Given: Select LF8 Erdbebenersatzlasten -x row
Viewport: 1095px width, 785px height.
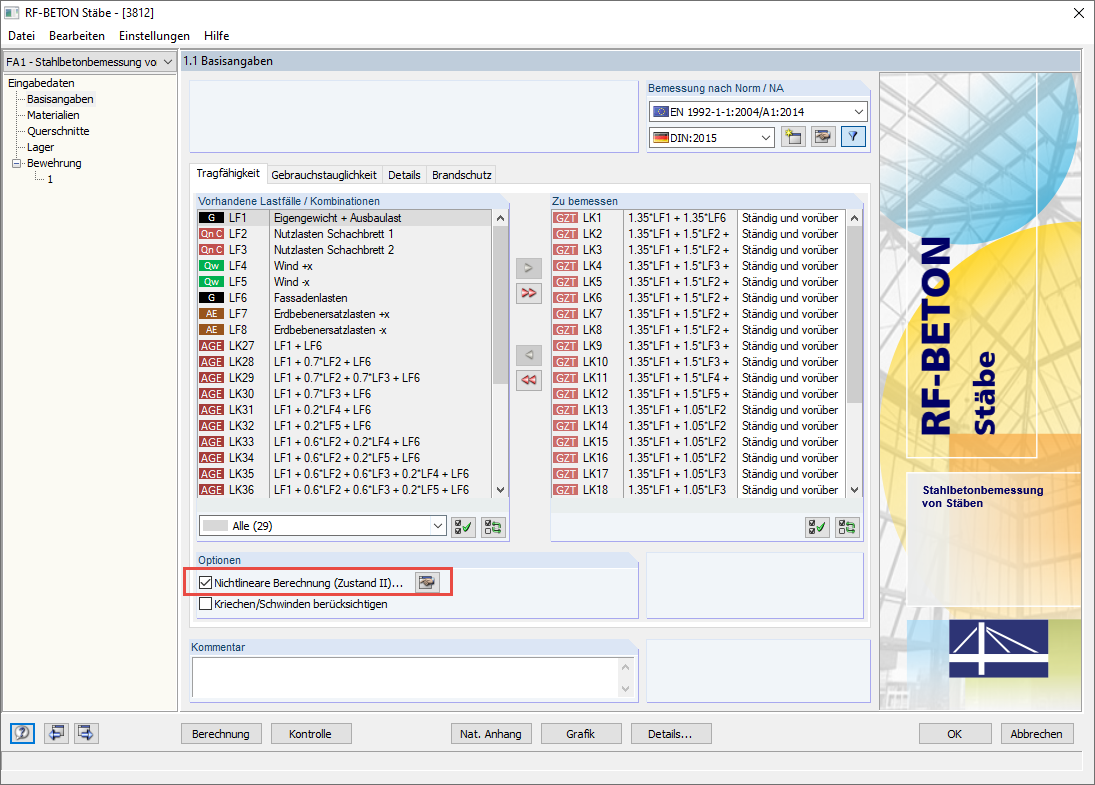Looking at the screenshot, I should pyautogui.click(x=345, y=330).
